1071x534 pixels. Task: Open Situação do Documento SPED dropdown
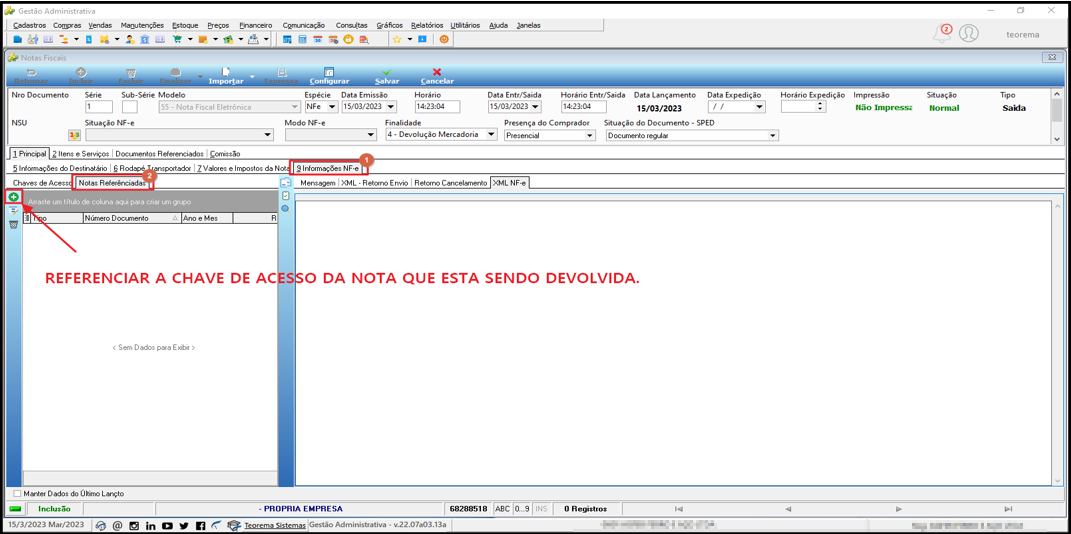point(773,135)
